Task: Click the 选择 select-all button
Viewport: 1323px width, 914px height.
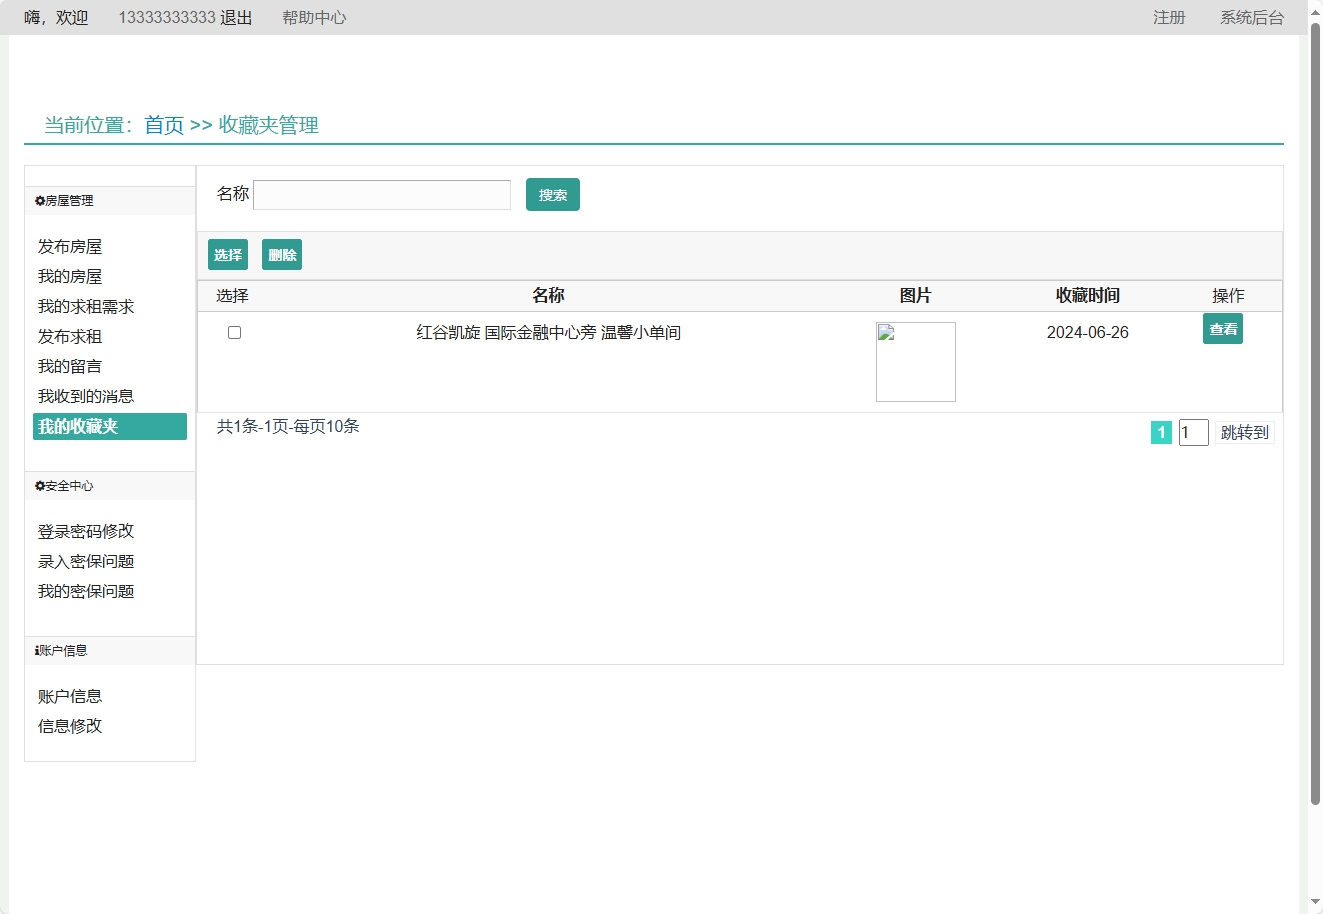Action: (x=227, y=254)
